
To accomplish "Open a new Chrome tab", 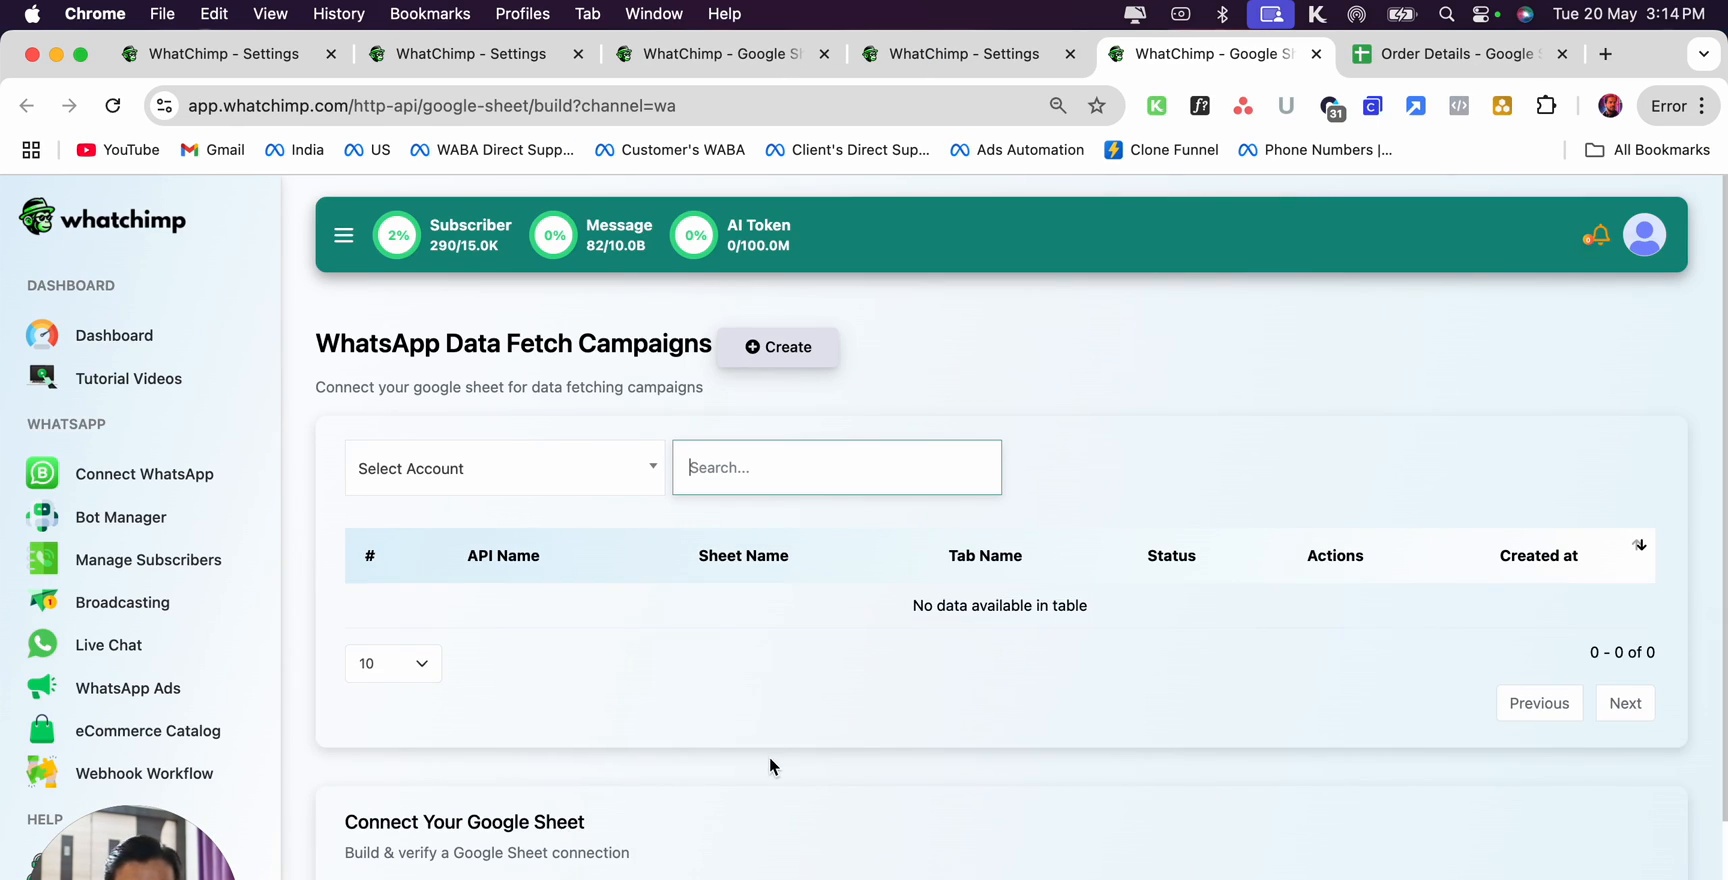I will pos(1606,54).
